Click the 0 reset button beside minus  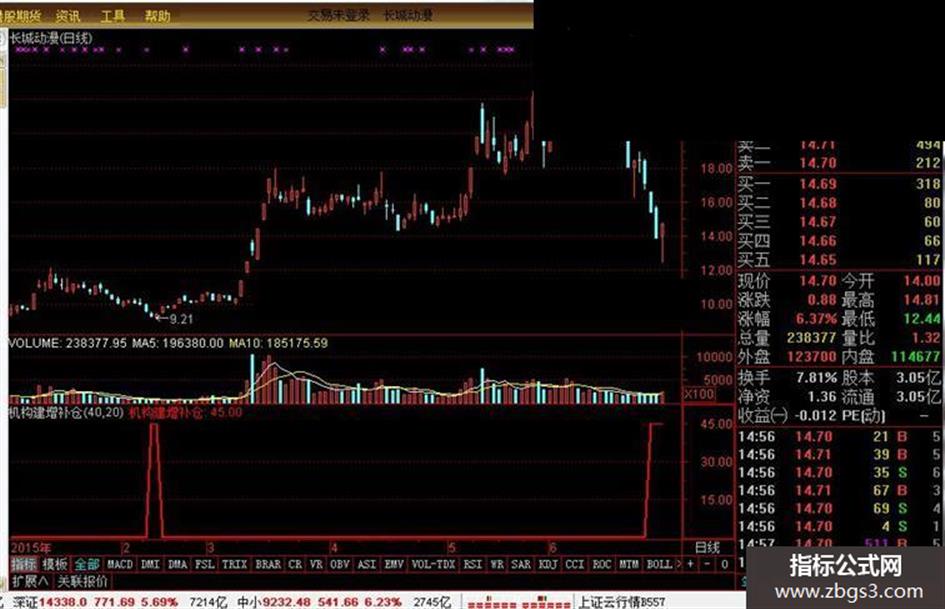(724, 564)
